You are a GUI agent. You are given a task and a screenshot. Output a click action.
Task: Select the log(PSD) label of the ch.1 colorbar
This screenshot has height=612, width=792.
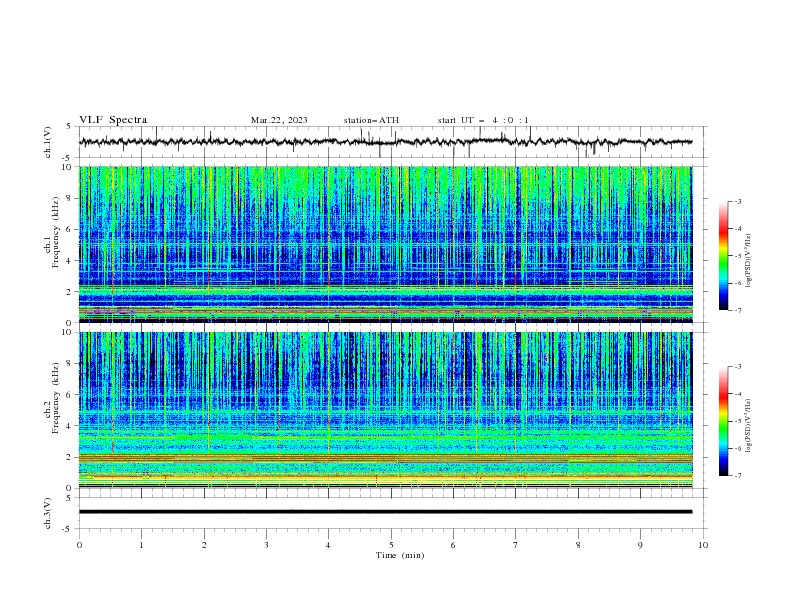point(749,261)
